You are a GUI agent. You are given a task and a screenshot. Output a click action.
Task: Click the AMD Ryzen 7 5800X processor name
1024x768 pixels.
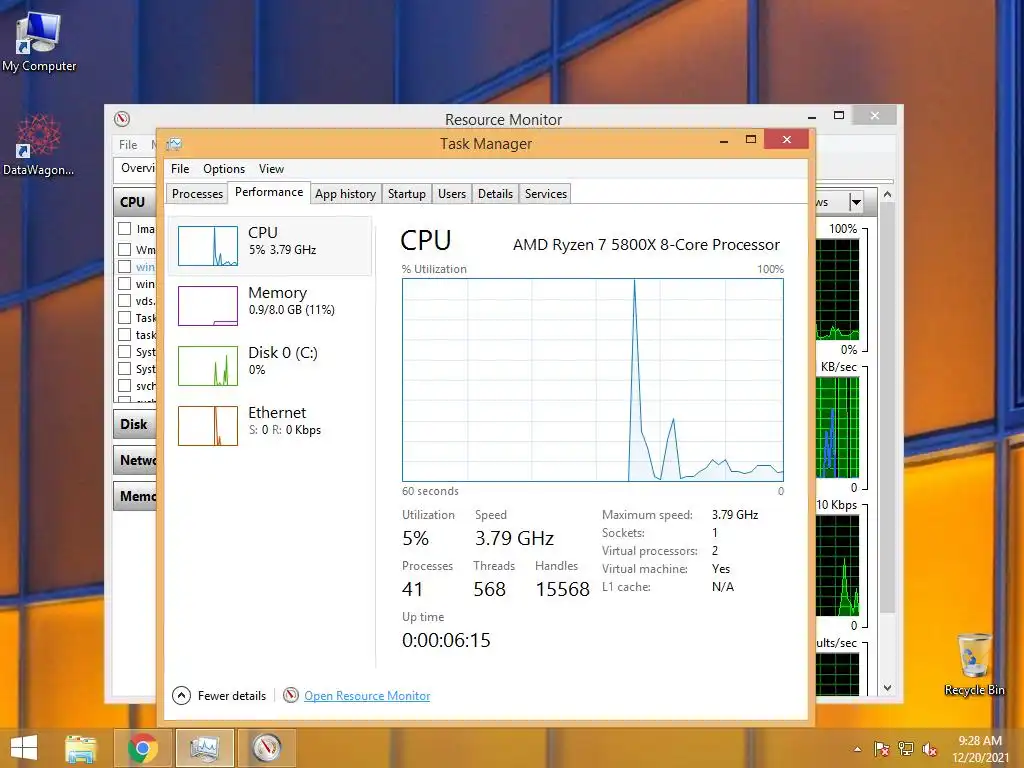pyautogui.click(x=647, y=245)
